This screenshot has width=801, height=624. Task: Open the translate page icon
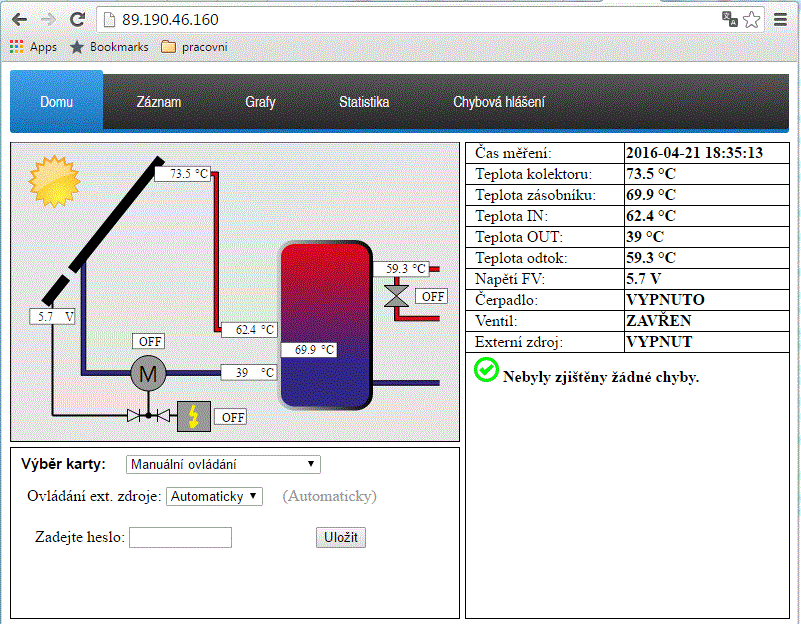coord(729,19)
